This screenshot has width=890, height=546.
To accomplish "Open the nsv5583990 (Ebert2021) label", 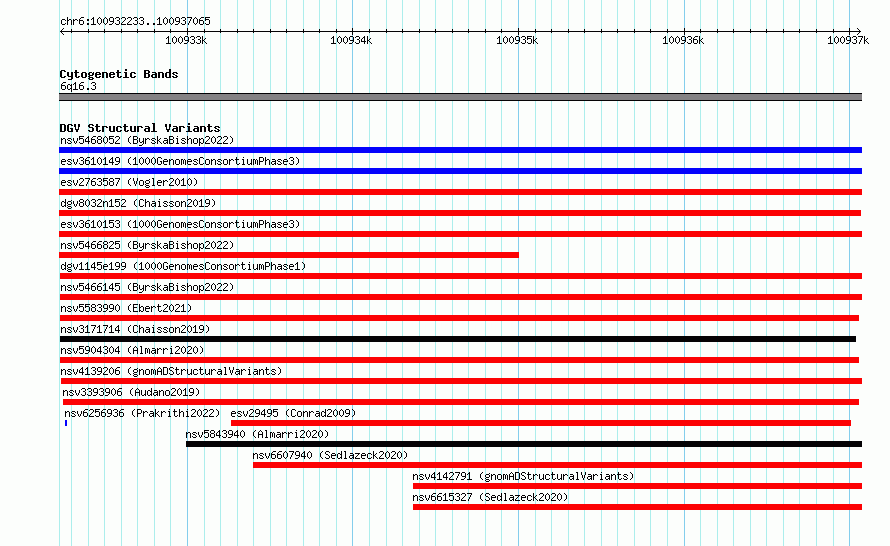I will pos(126,308).
